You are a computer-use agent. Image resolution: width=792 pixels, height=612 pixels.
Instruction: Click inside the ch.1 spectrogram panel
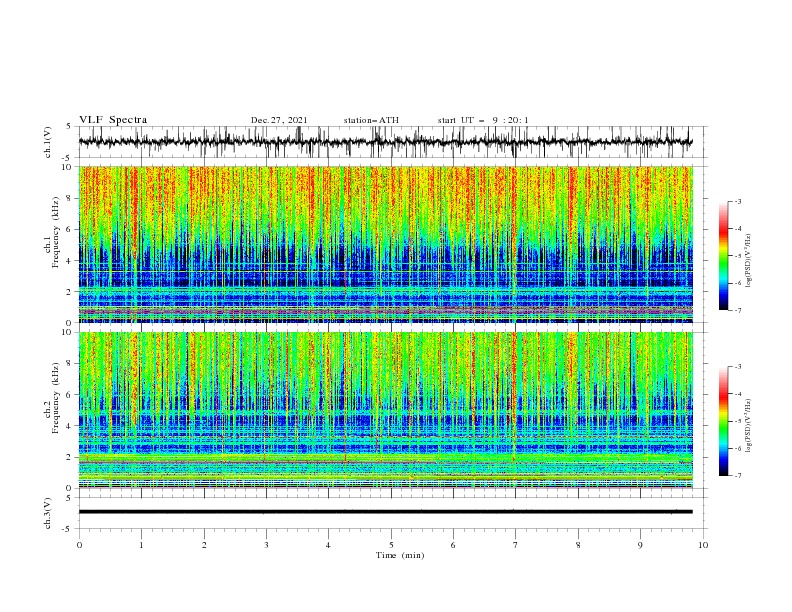(x=385, y=244)
